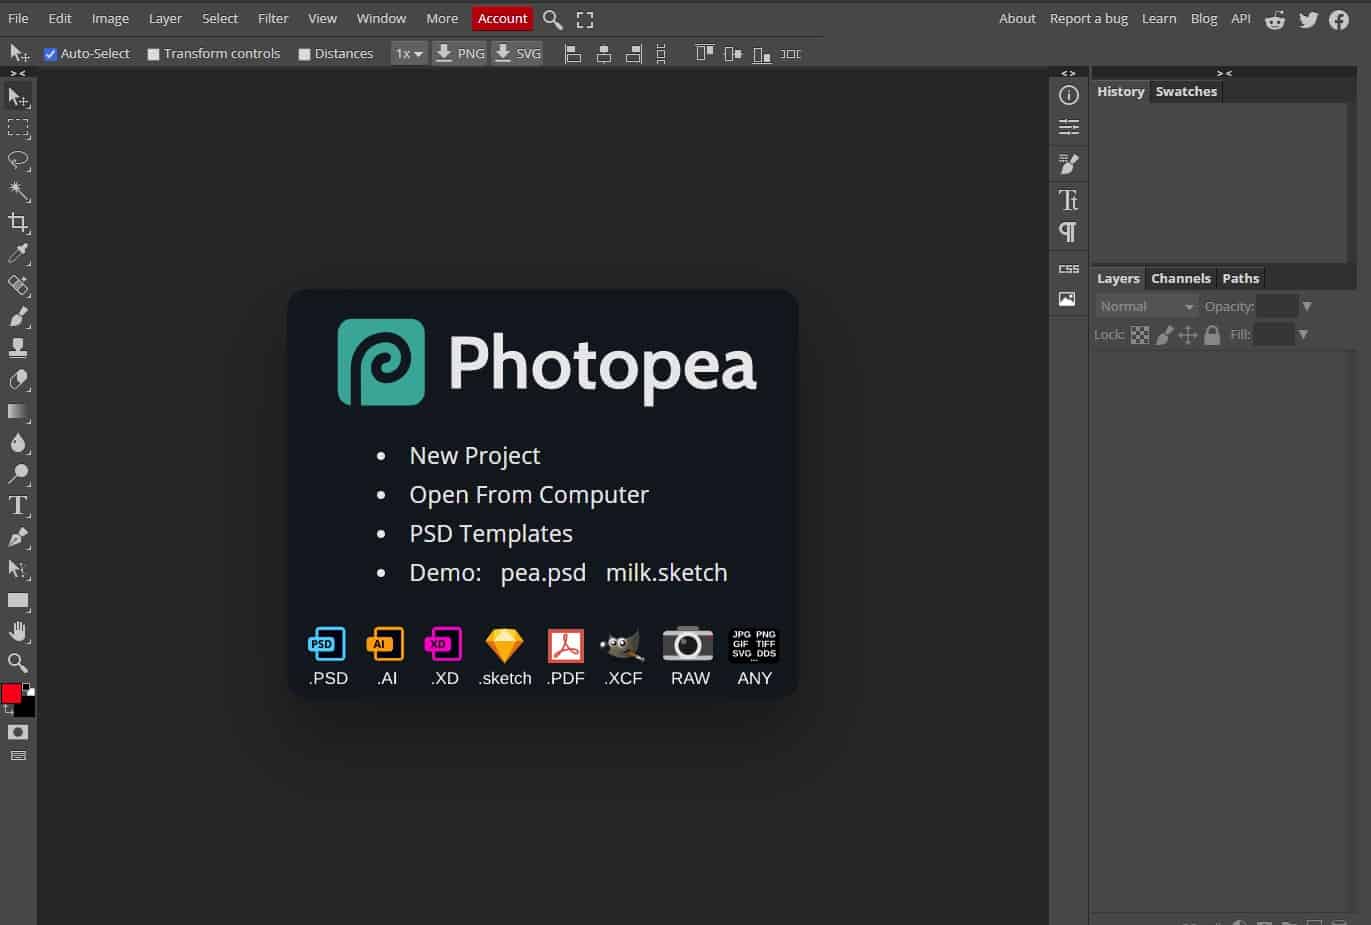Expand the Opacity dropdown arrow
The width and height of the screenshot is (1371, 925).
pyautogui.click(x=1306, y=307)
